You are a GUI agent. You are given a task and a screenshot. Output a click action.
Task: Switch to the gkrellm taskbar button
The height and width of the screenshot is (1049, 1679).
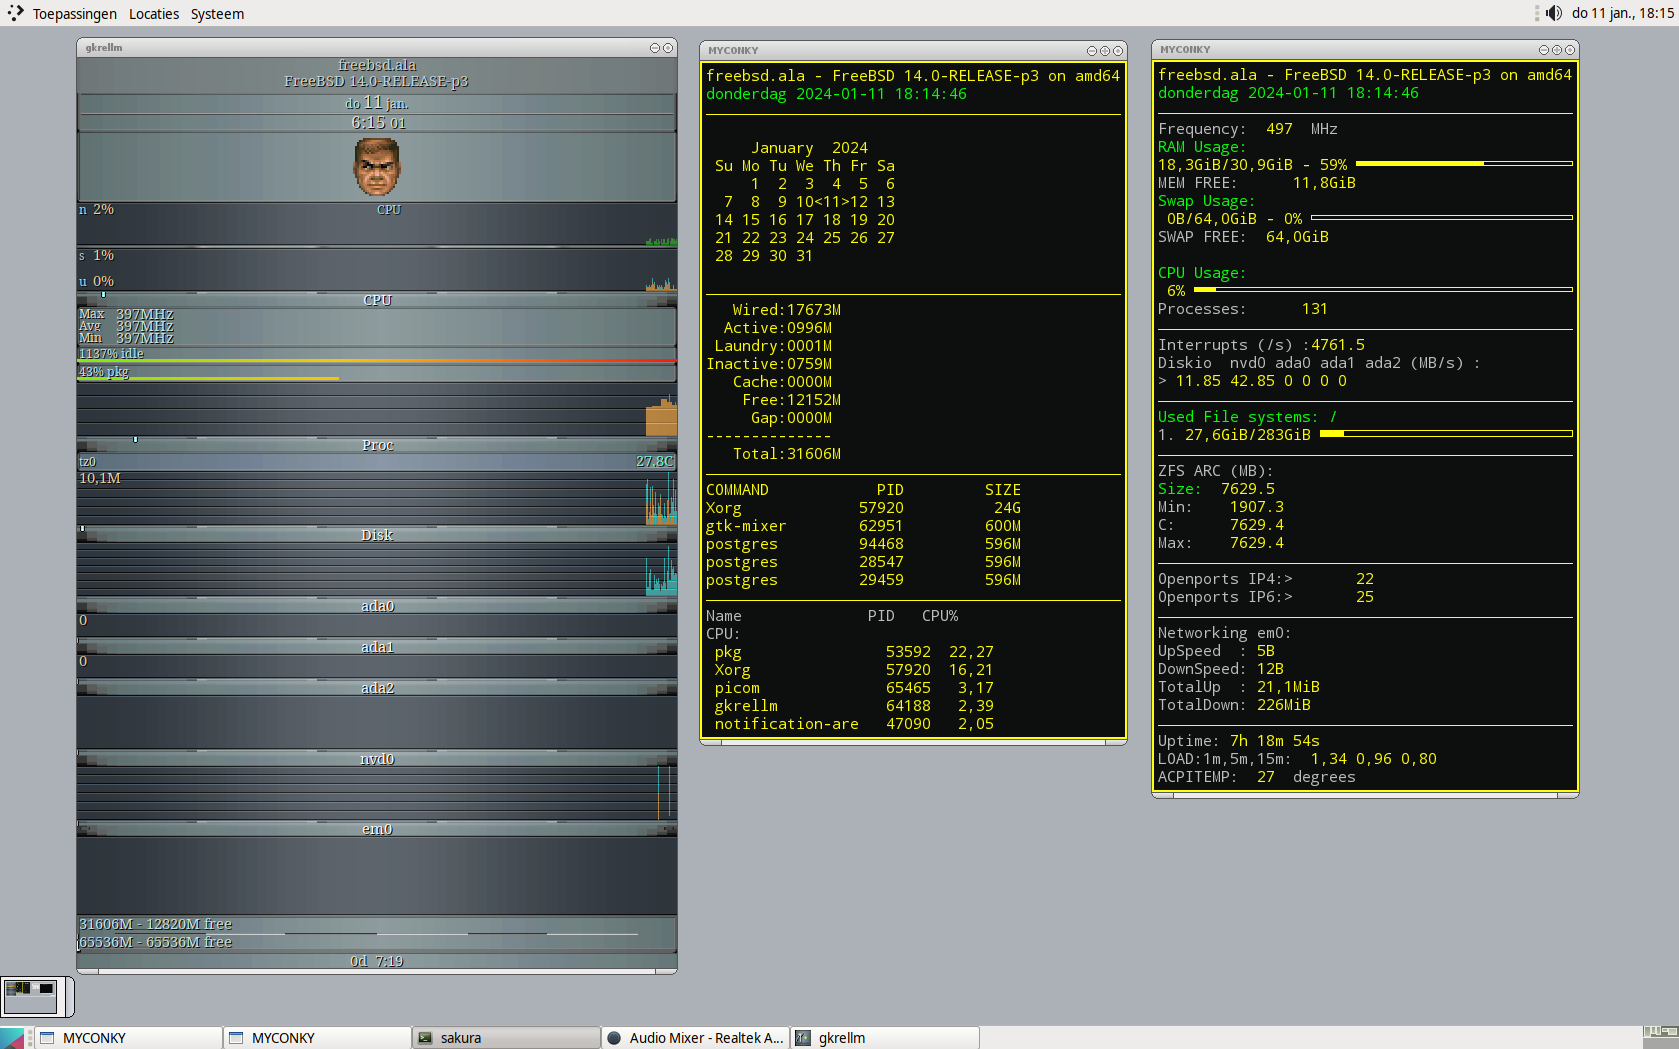pyautogui.click(x=885, y=1038)
